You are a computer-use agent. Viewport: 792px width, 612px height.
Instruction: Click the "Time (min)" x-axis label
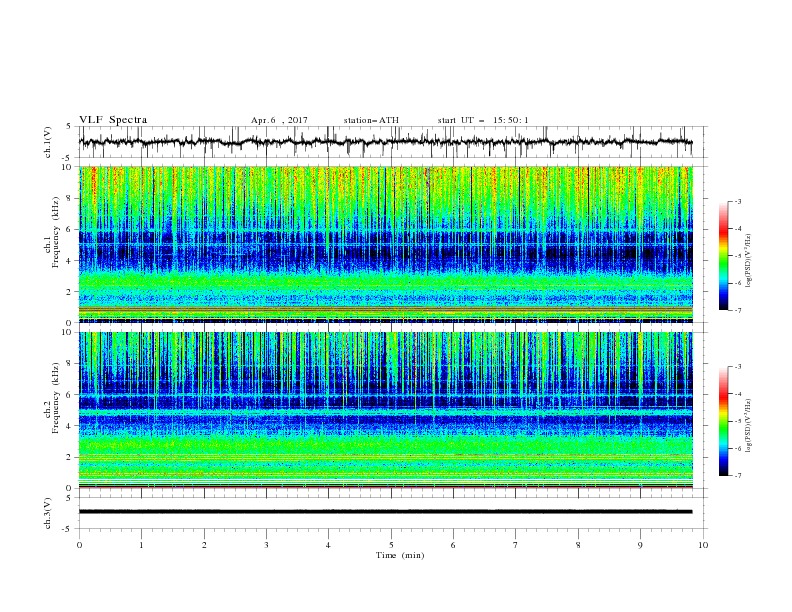point(400,555)
